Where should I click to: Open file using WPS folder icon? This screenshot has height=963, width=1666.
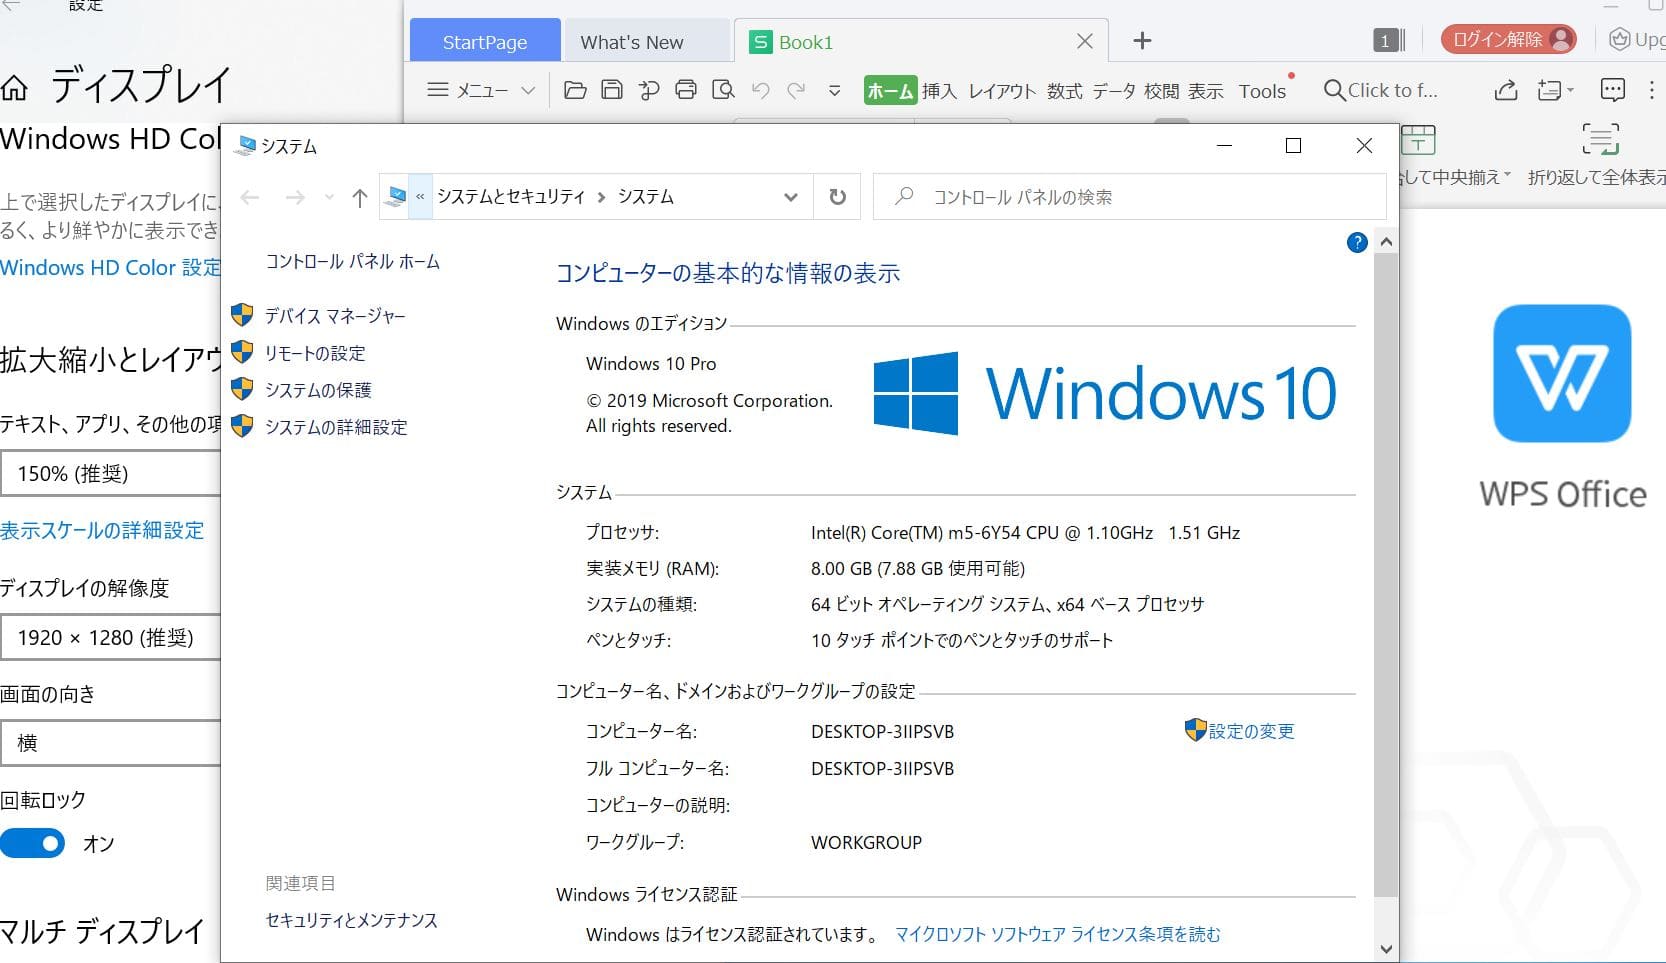[x=575, y=90]
